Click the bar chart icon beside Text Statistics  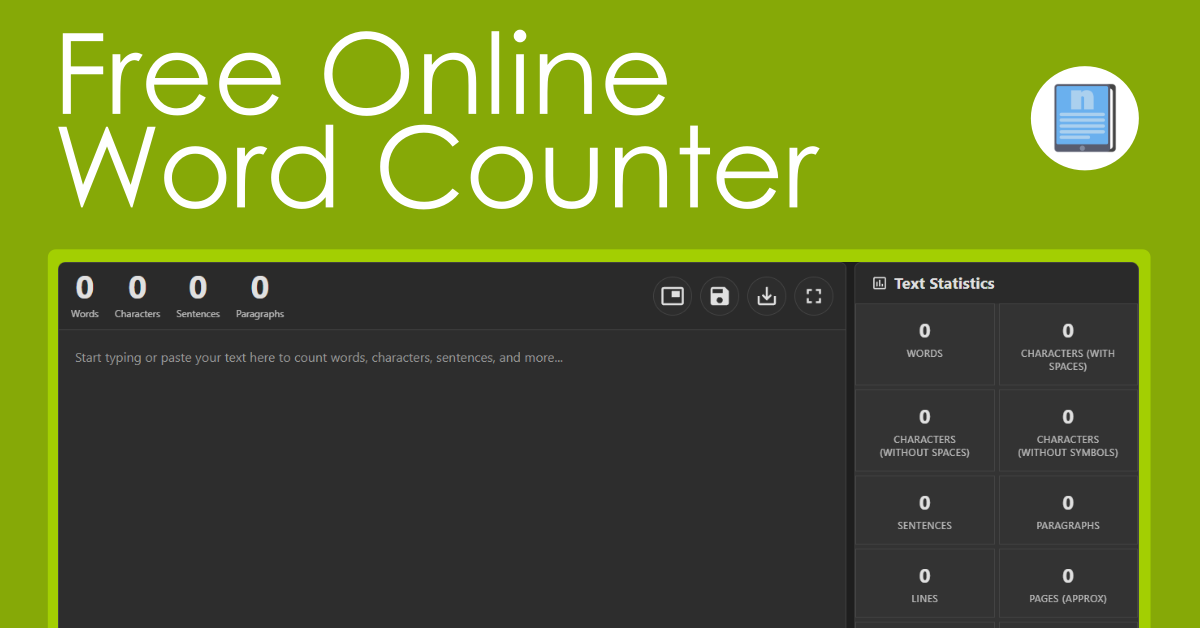(x=879, y=284)
